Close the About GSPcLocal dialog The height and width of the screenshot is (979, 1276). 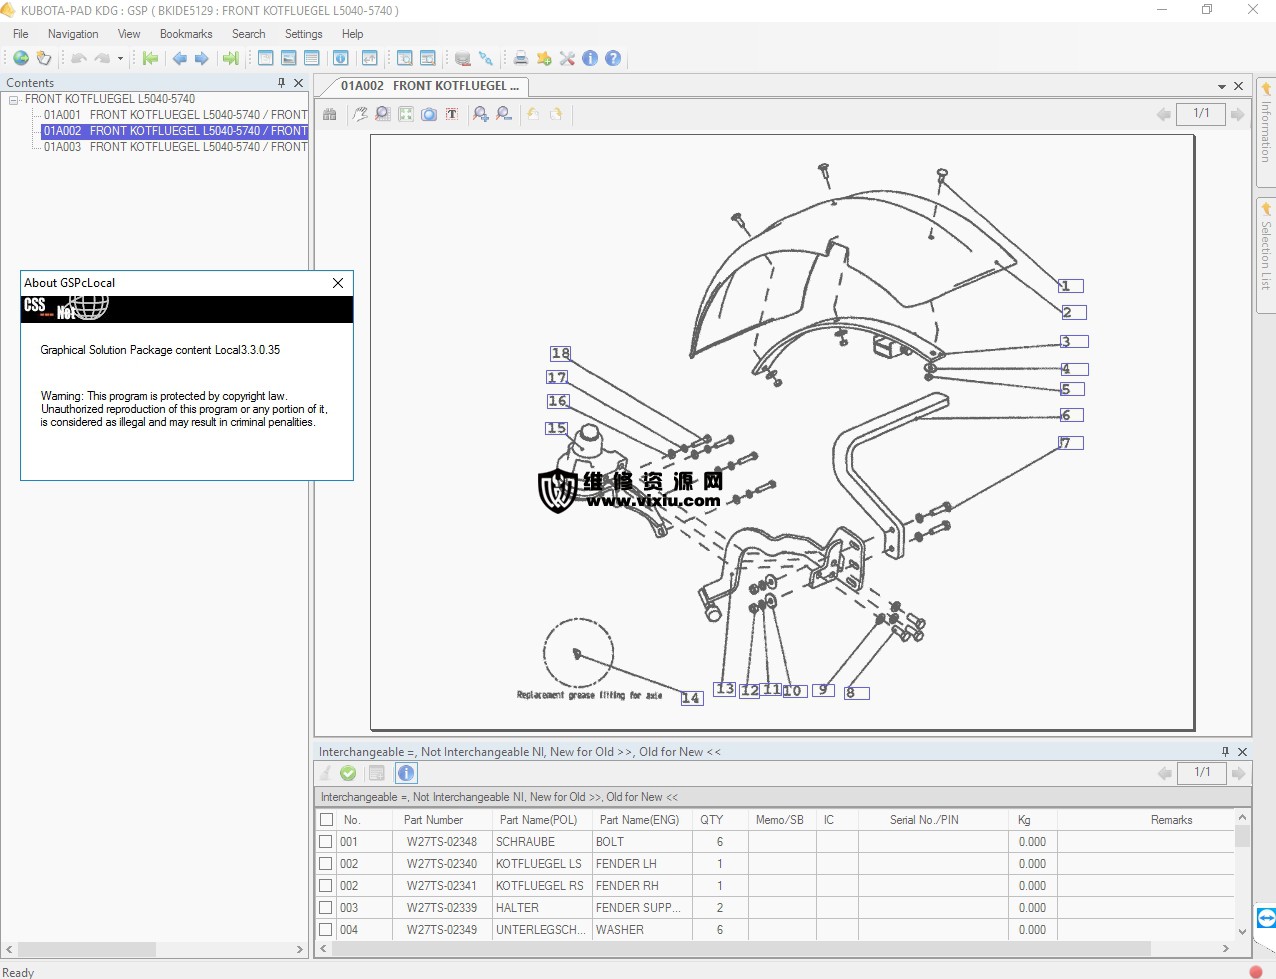(338, 283)
